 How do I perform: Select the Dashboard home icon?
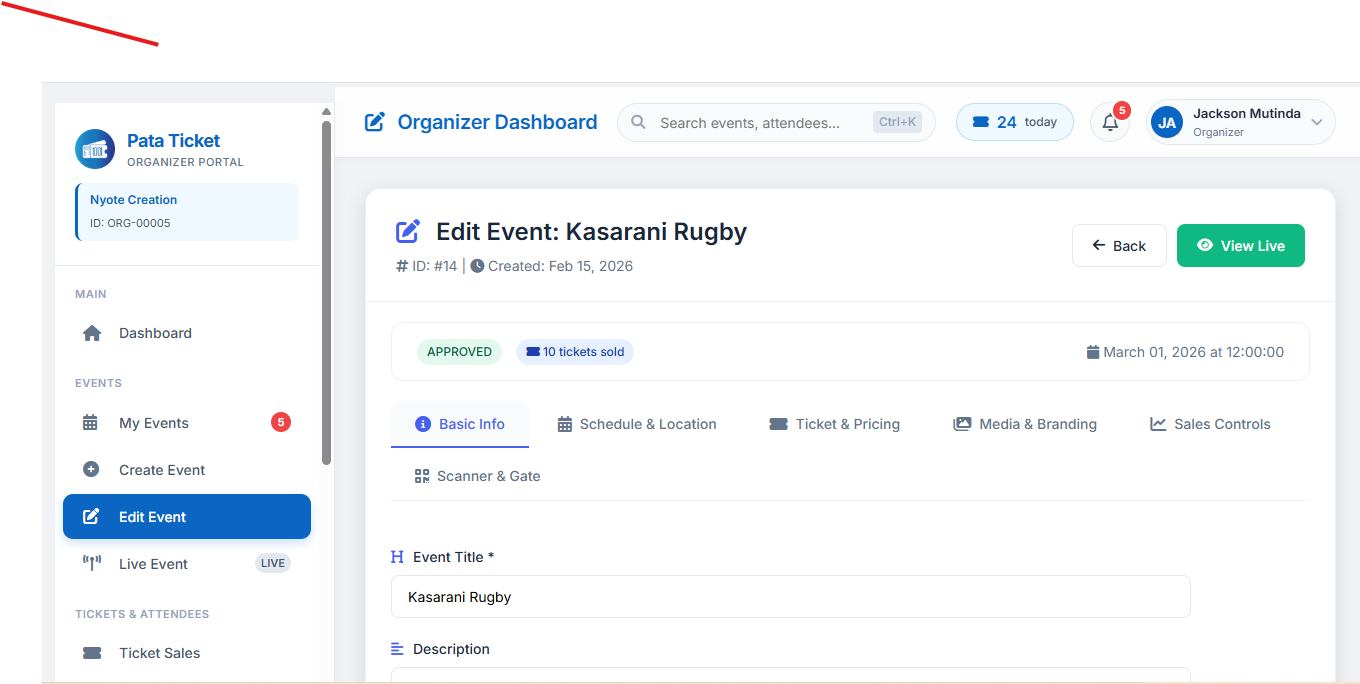click(x=92, y=332)
